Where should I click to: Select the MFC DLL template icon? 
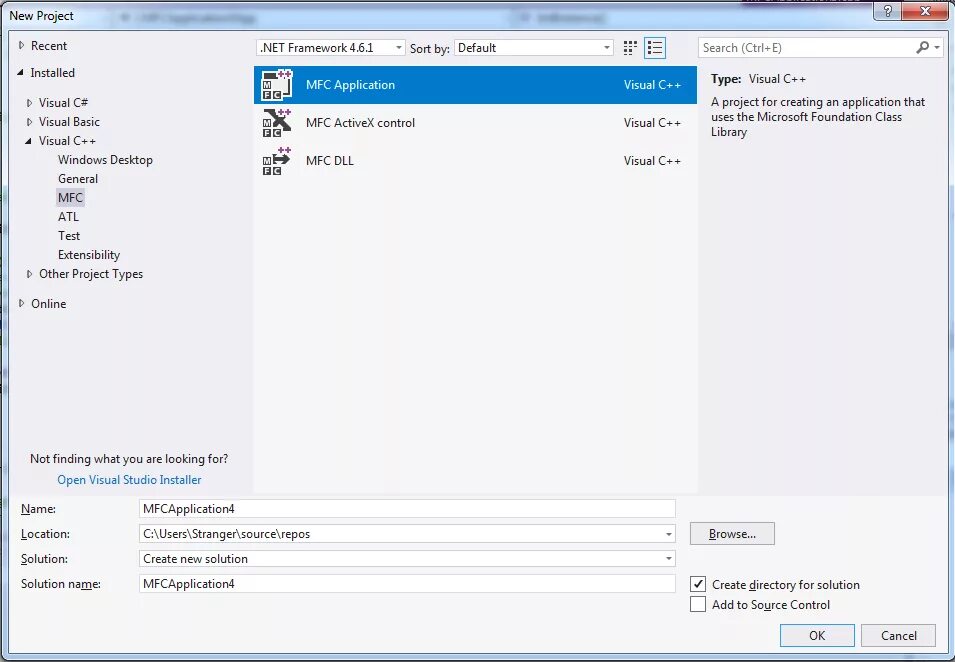click(277, 161)
